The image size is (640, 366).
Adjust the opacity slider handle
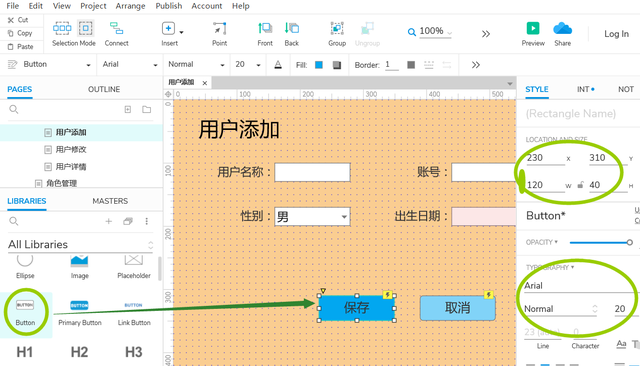(629, 242)
